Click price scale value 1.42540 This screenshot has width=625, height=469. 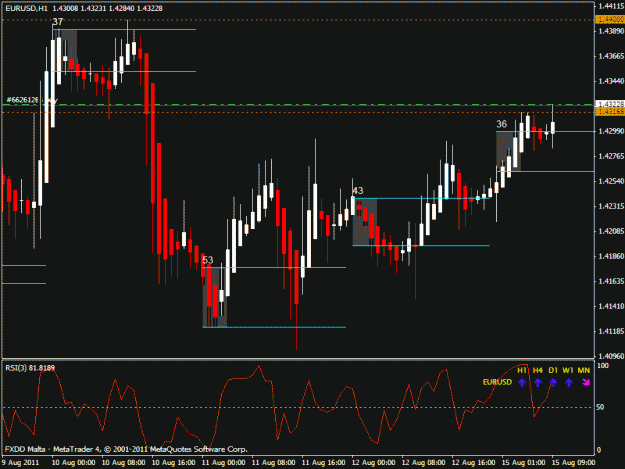coord(611,181)
